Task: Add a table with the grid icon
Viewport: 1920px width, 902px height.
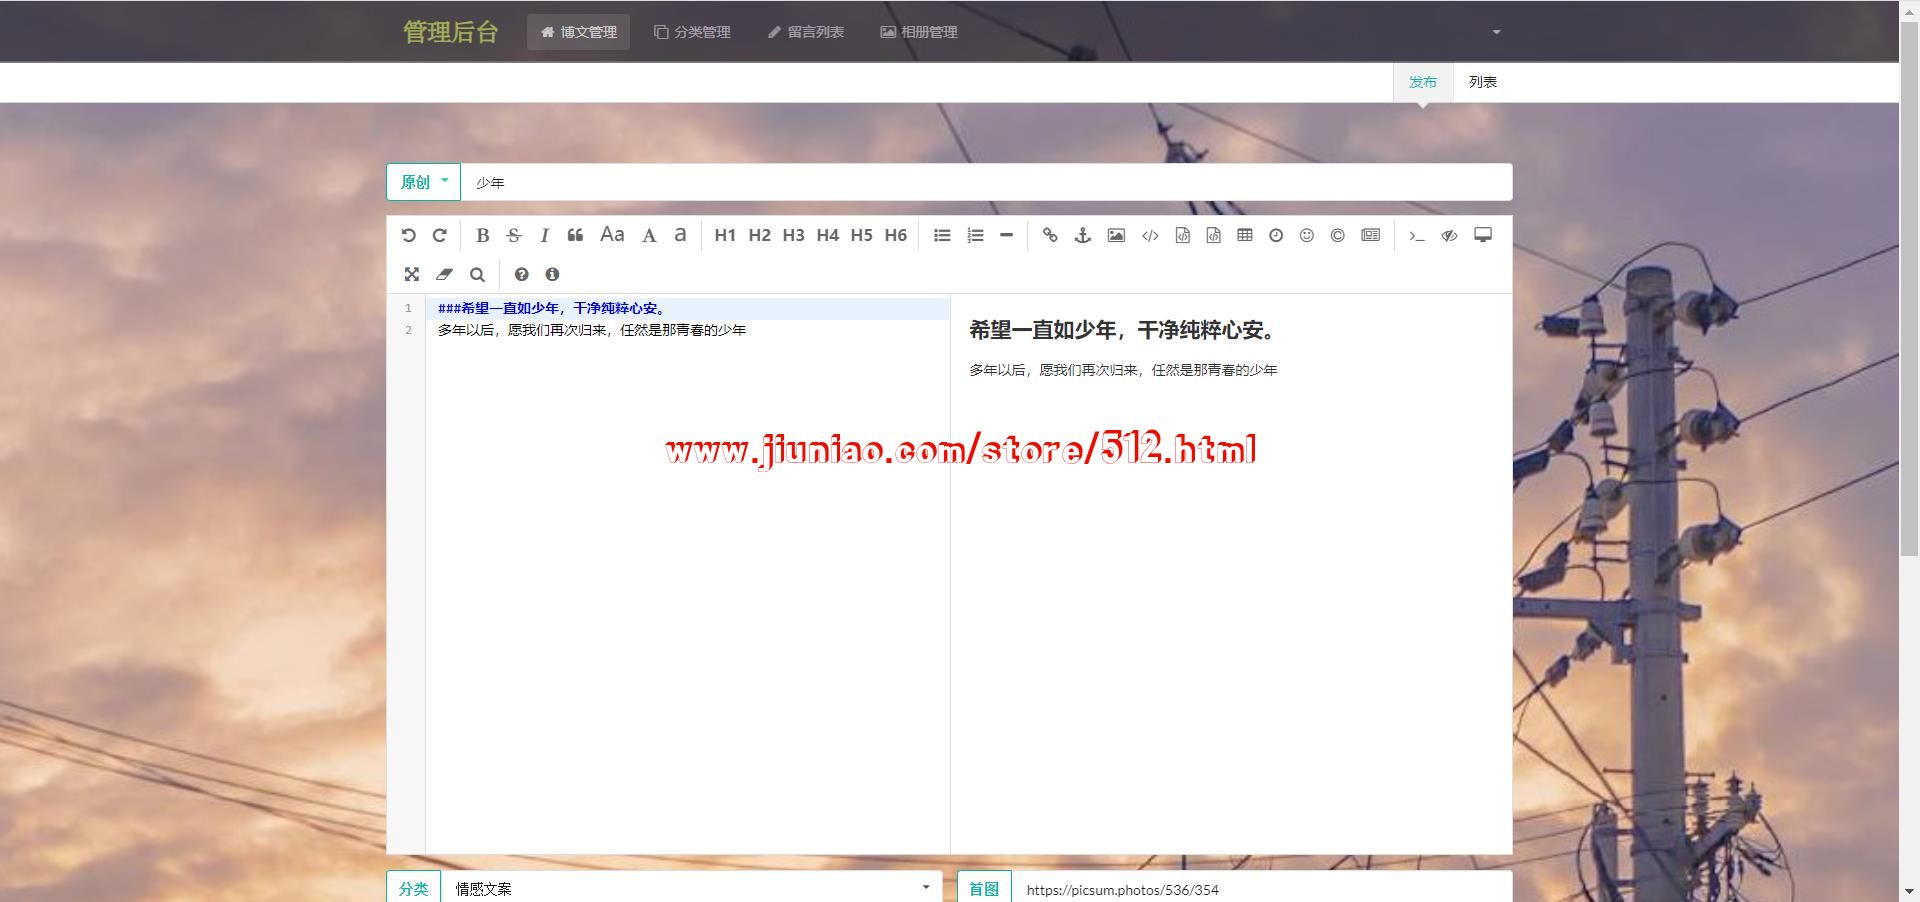Action: click(1244, 235)
